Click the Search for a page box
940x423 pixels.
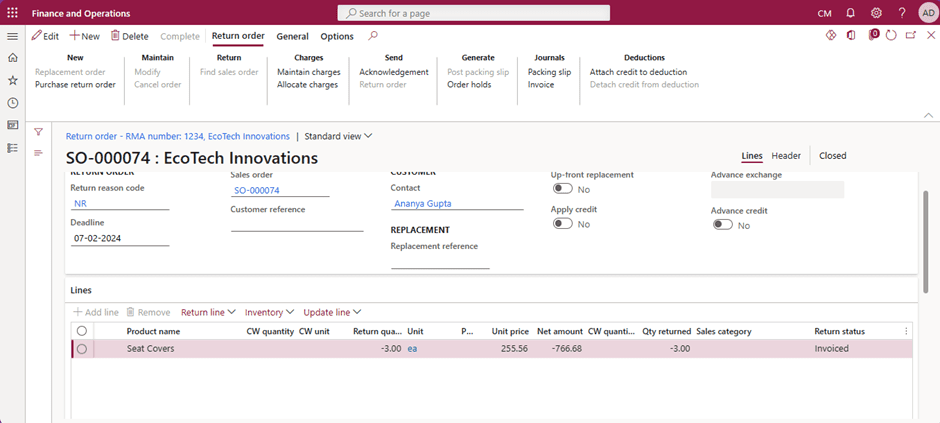coord(474,13)
